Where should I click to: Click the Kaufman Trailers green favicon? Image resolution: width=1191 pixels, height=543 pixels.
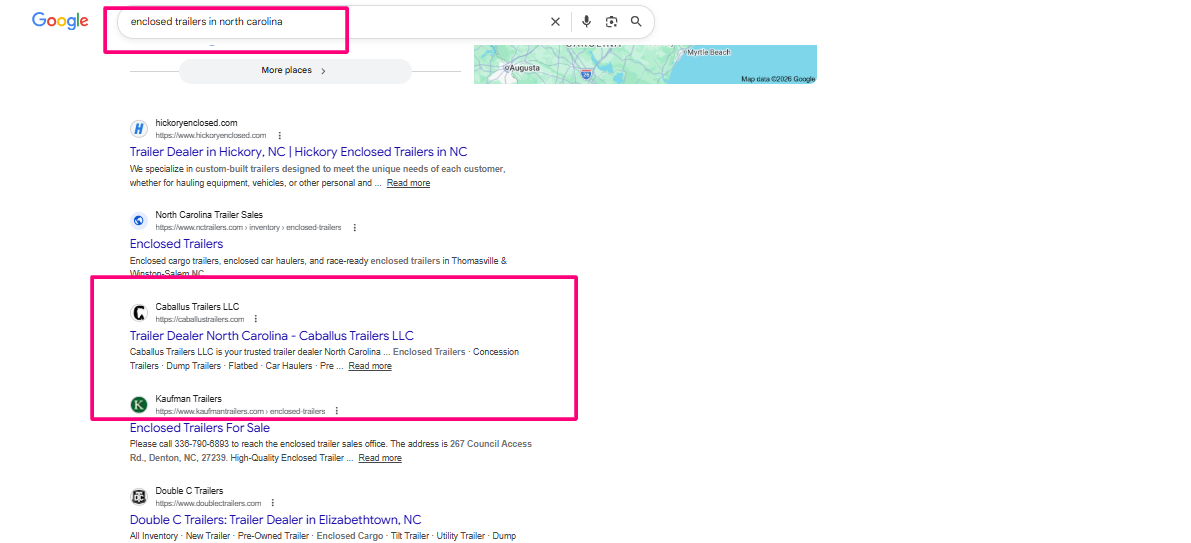point(138,404)
